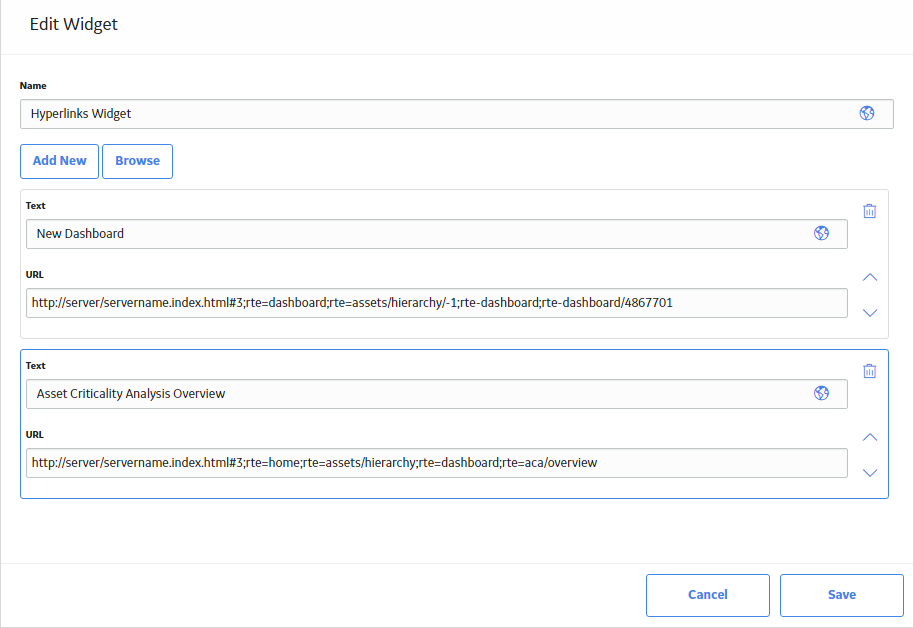This screenshot has height=628, width=914.
Task: Delete the Asset Criticality Analysis Overview entry
Action: 869,371
